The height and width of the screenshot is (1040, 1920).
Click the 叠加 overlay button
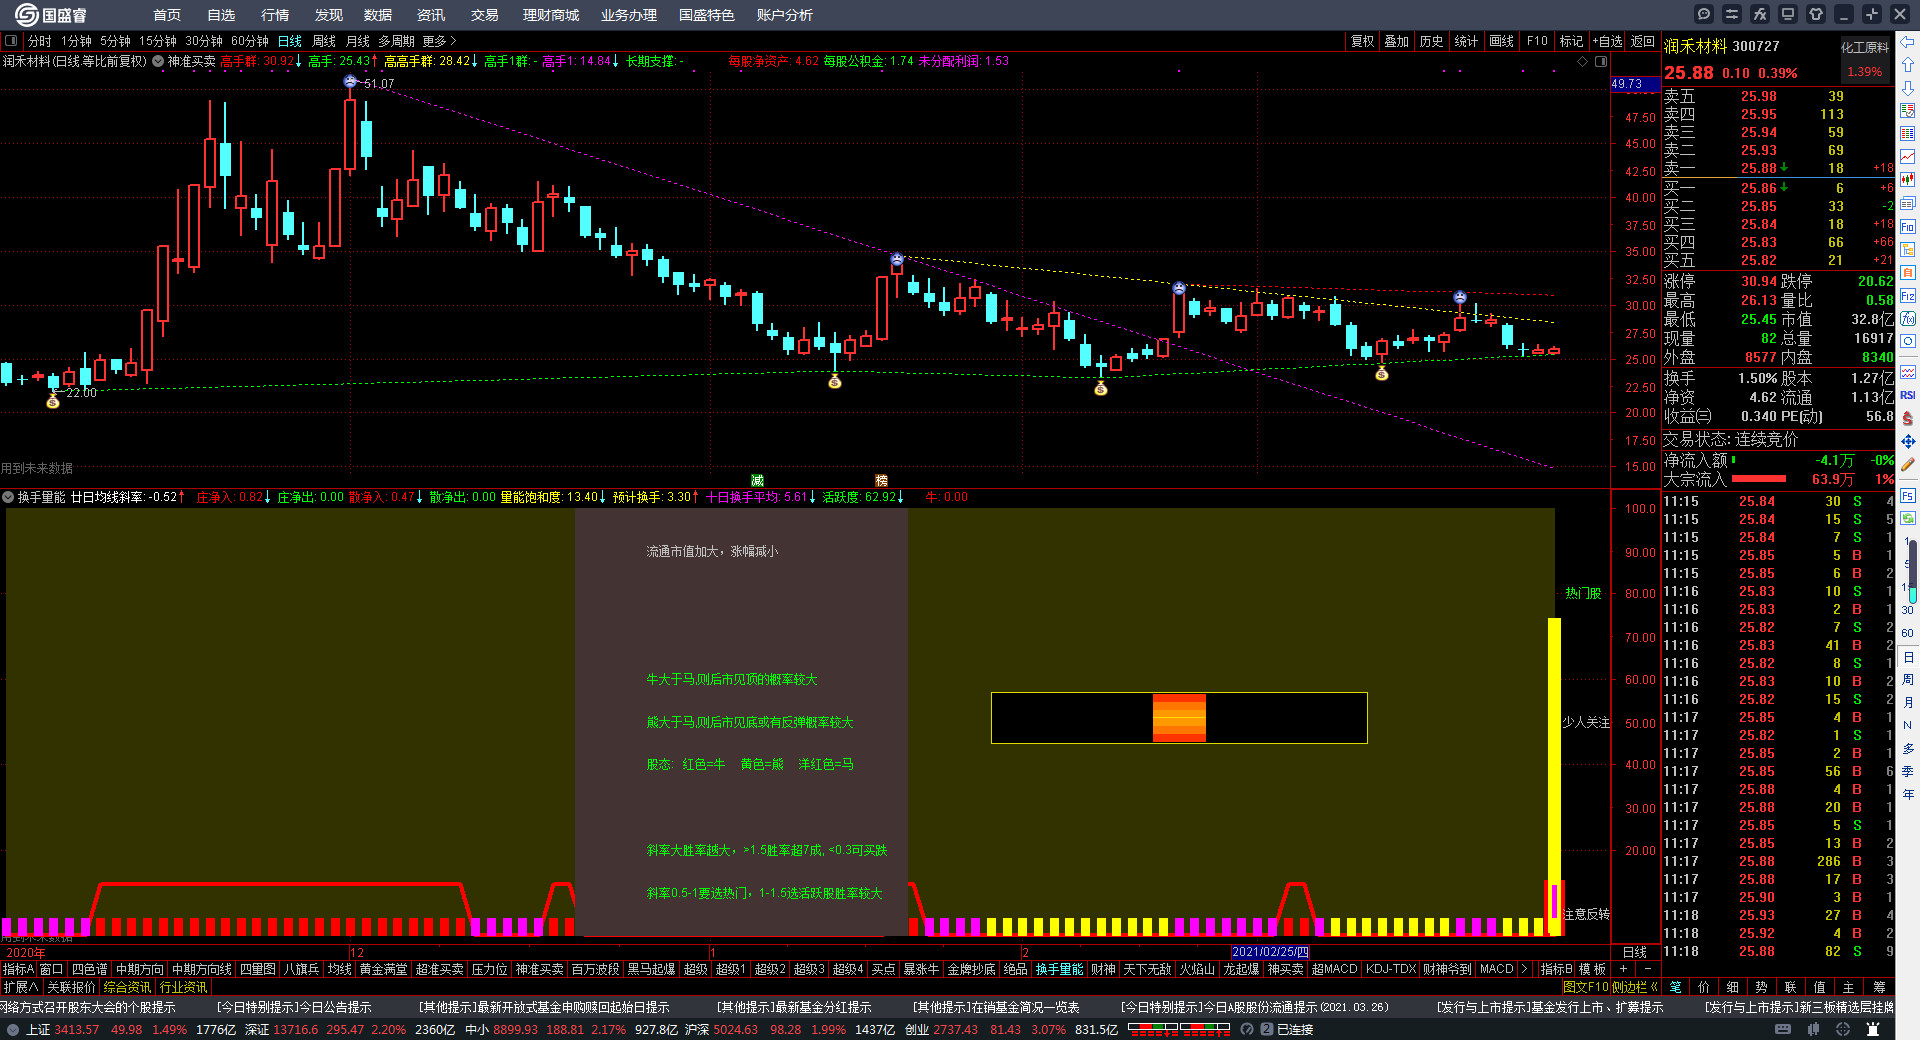pos(1396,41)
